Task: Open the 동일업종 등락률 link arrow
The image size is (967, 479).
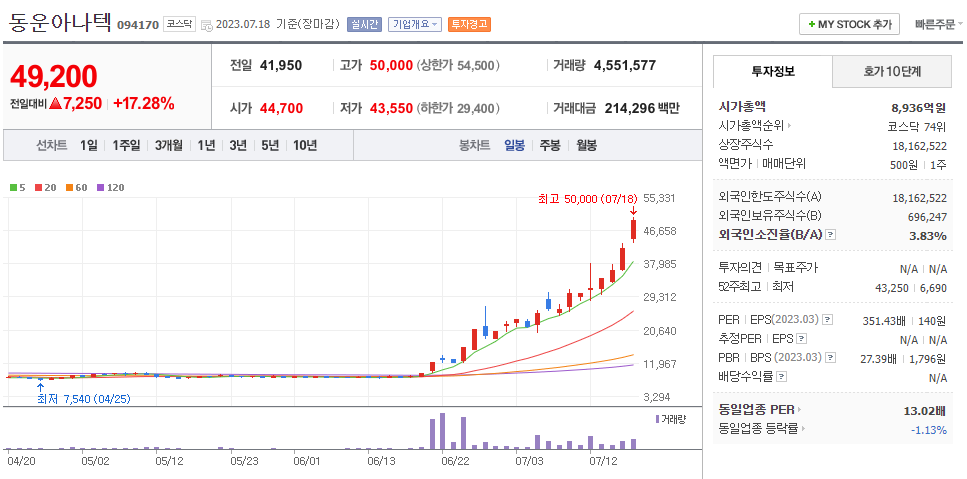Action: (803, 428)
